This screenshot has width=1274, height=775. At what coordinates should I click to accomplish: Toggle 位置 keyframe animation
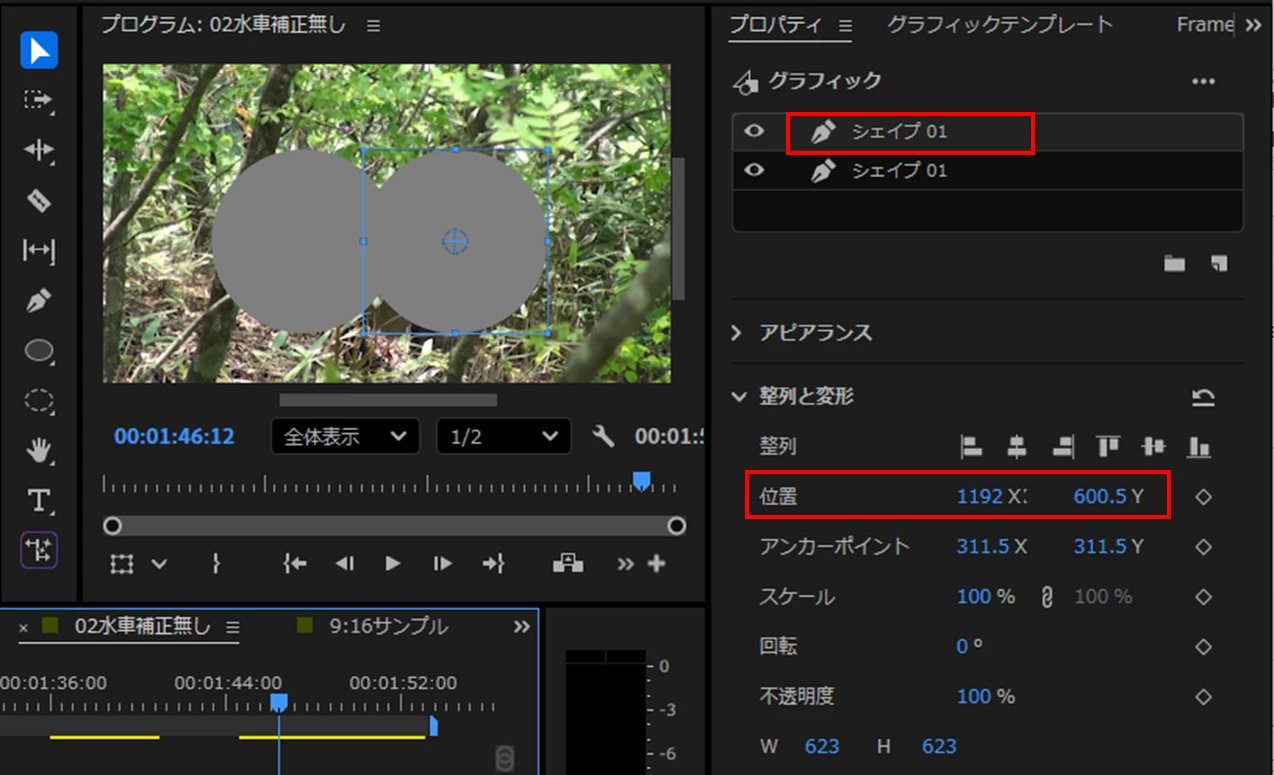point(1204,496)
